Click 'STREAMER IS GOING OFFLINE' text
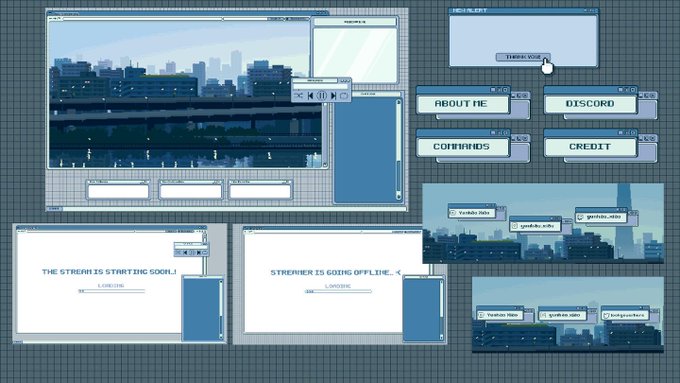 331,272
